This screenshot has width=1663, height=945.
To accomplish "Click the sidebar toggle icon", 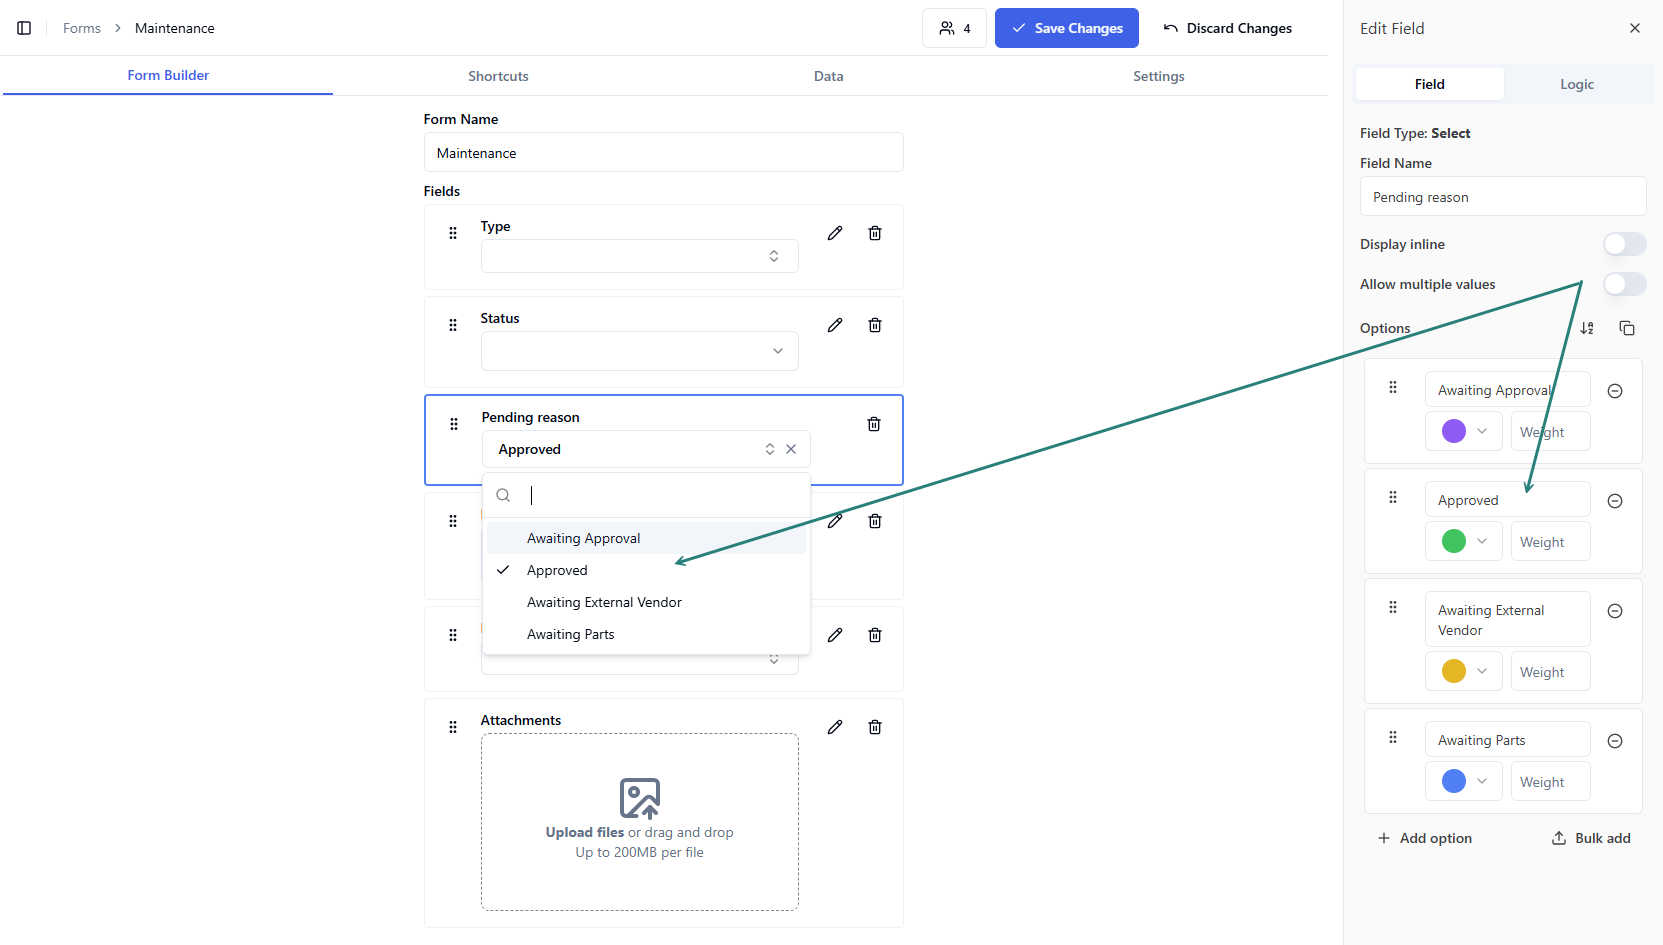I will pyautogui.click(x=24, y=28).
